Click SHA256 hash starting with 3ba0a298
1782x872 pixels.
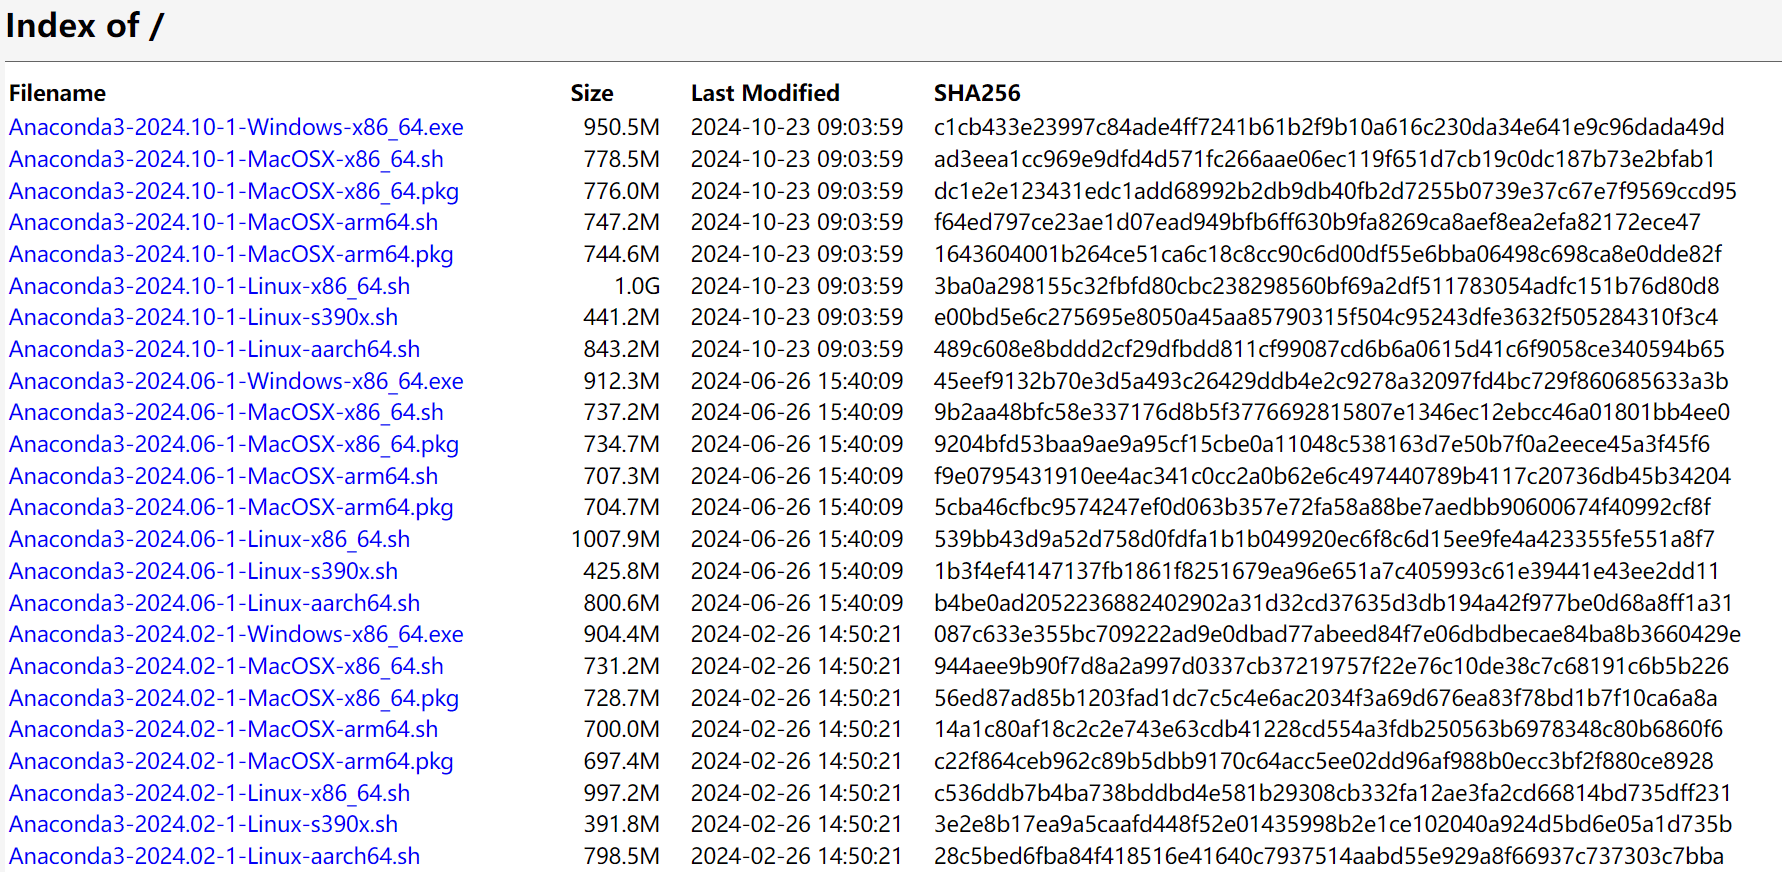click(1327, 286)
